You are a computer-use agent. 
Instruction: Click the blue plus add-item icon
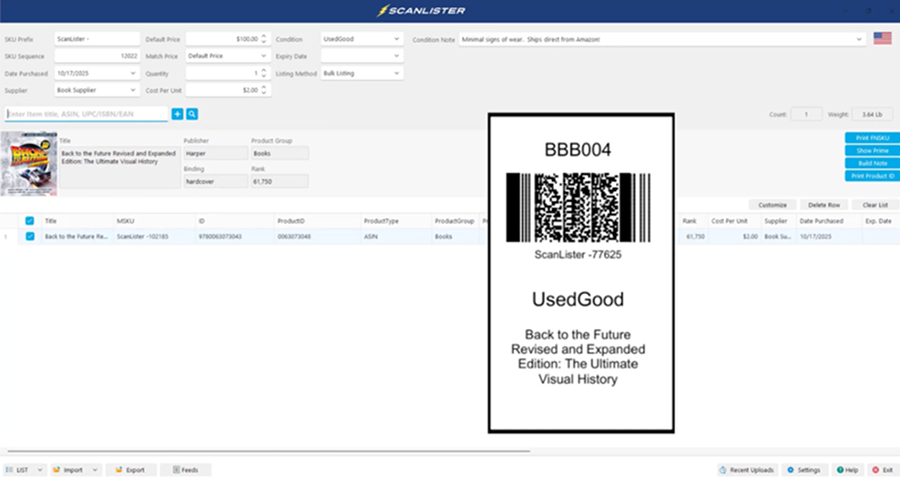(x=177, y=114)
